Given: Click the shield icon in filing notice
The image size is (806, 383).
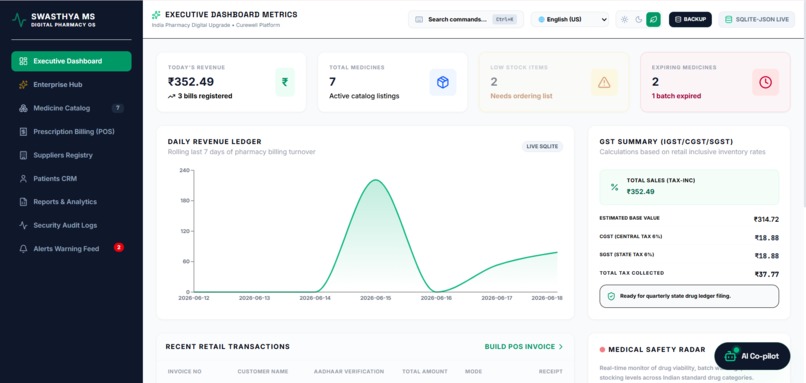Looking at the screenshot, I should tap(611, 296).
